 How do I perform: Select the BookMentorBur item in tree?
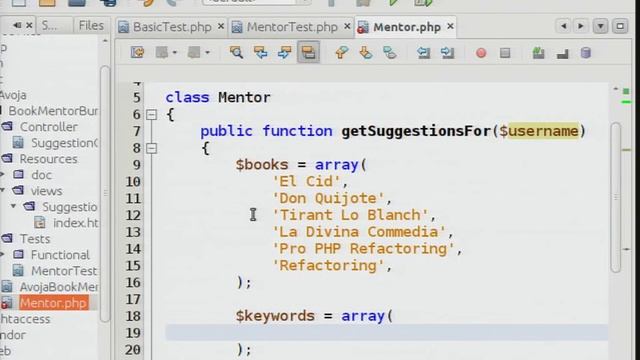[53, 111]
